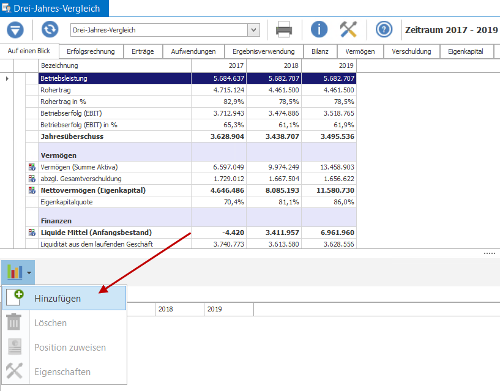The image size is (500, 391).
Task: Select Liquidität aus dem laufenden Geschäft row
Action: click(x=97, y=244)
